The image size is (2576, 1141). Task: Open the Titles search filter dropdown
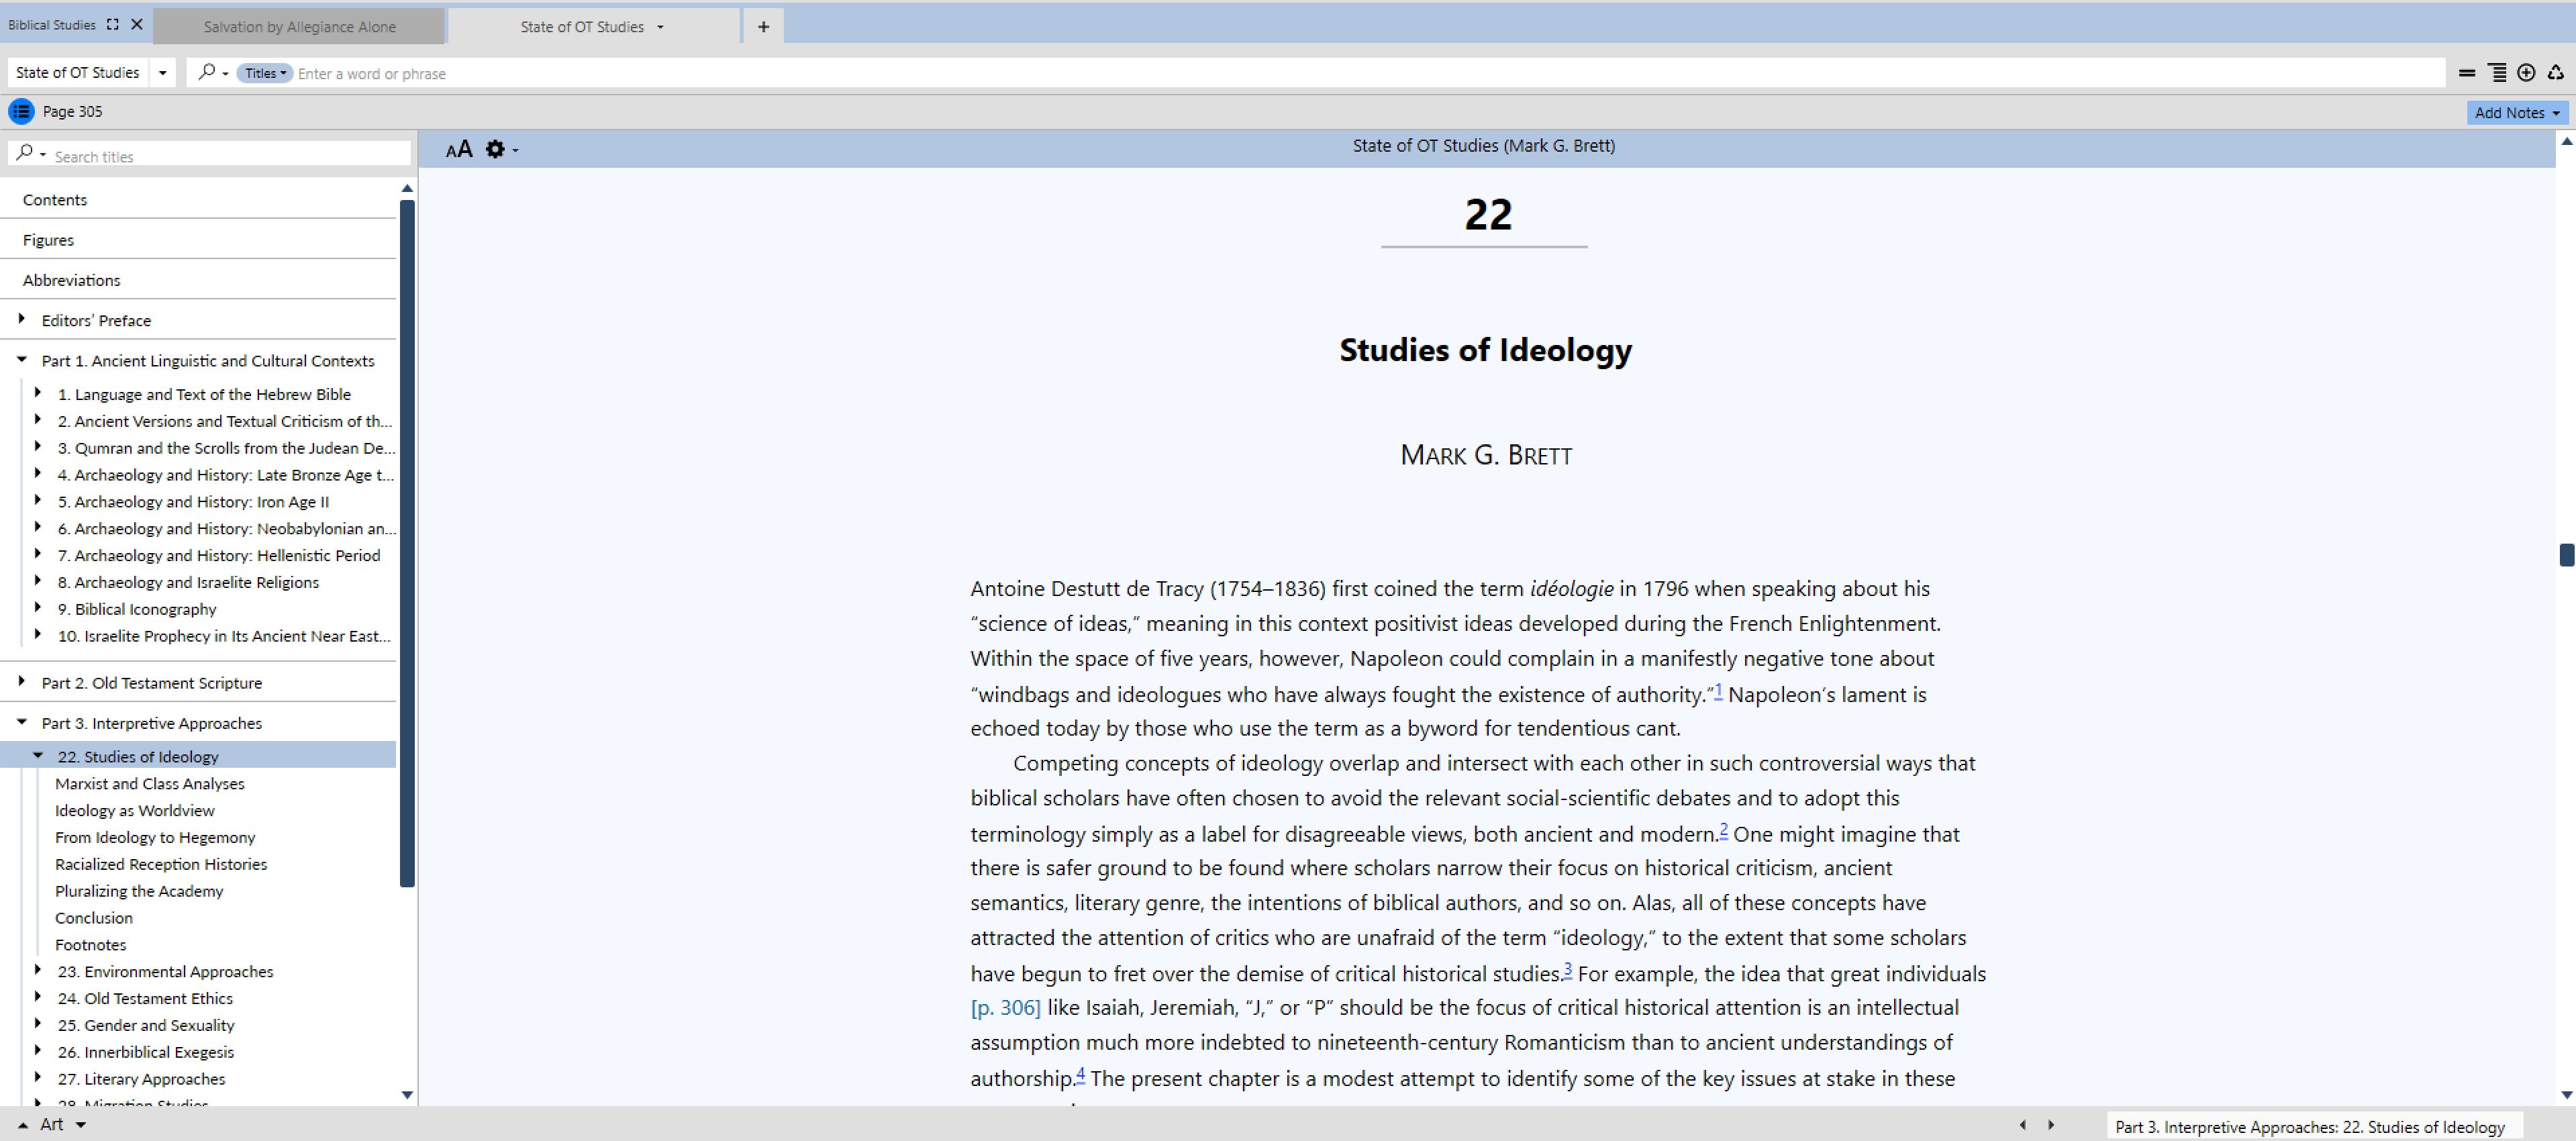coord(265,73)
